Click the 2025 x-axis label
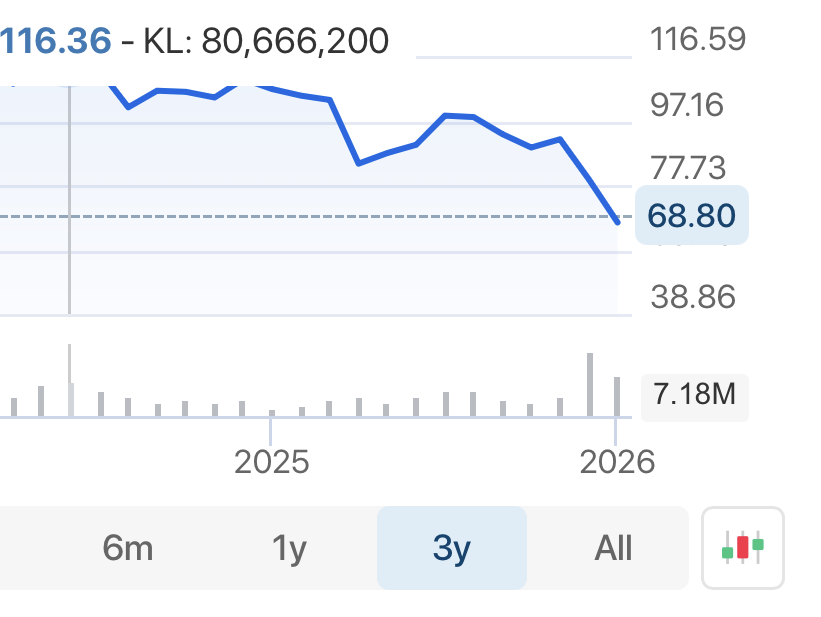This screenshot has height=617, width=821. (271, 462)
